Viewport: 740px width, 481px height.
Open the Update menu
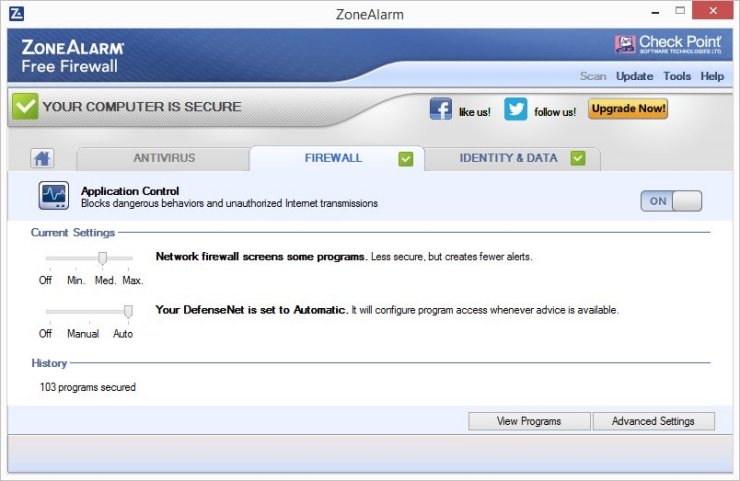(x=634, y=76)
